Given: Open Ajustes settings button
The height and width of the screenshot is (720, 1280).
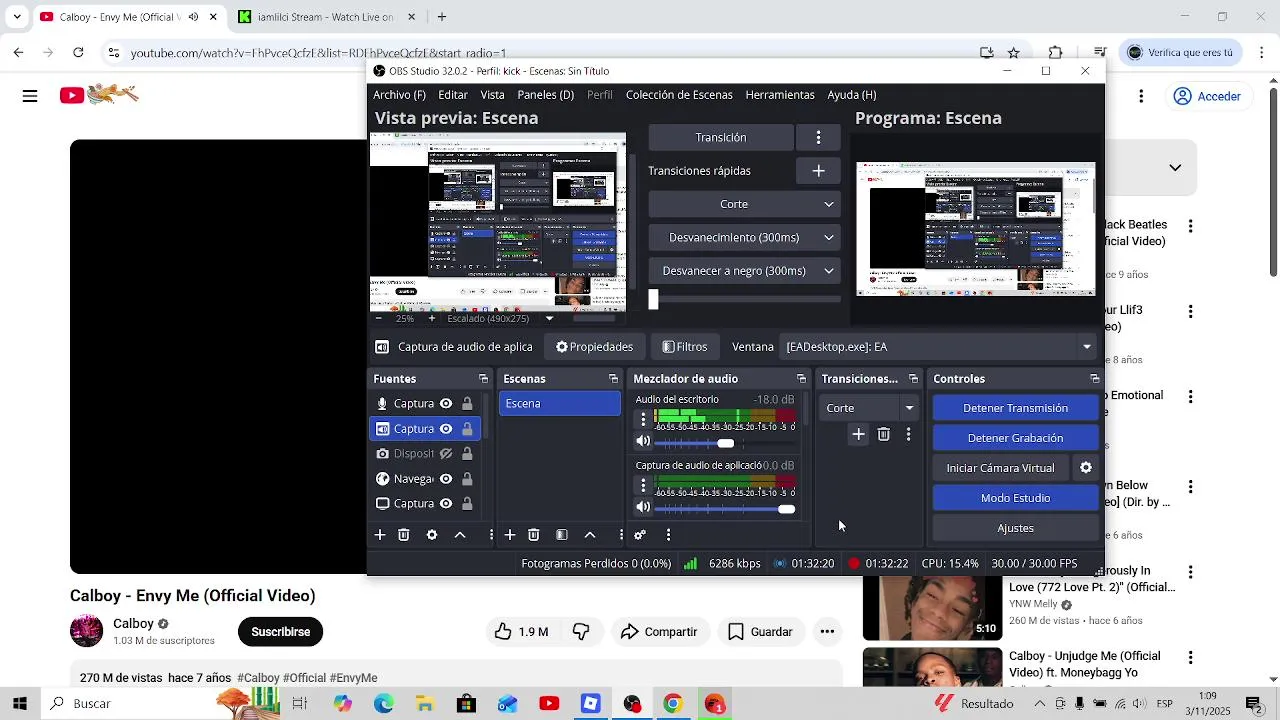Looking at the screenshot, I should coord(1015,528).
